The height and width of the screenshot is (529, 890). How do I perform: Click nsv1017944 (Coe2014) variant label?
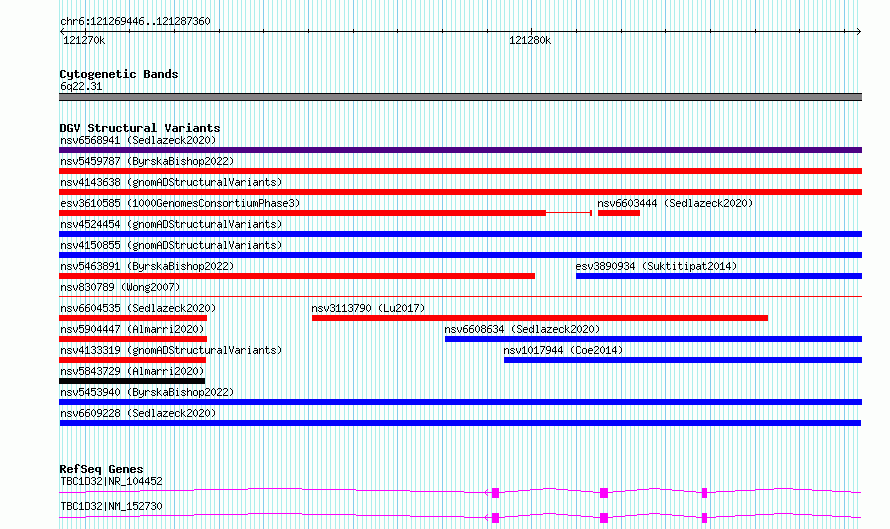pyautogui.click(x=563, y=350)
